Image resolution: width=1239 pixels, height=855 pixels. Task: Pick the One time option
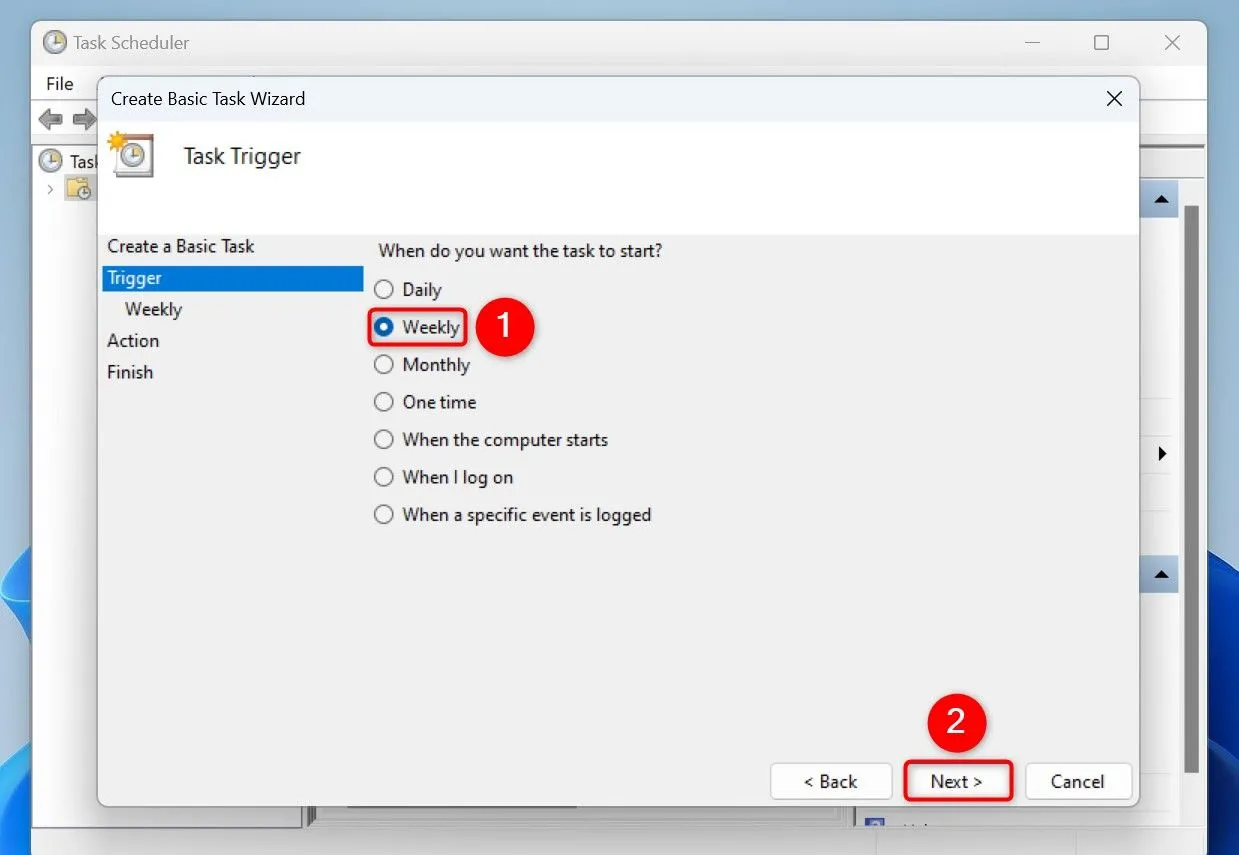point(384,402)
